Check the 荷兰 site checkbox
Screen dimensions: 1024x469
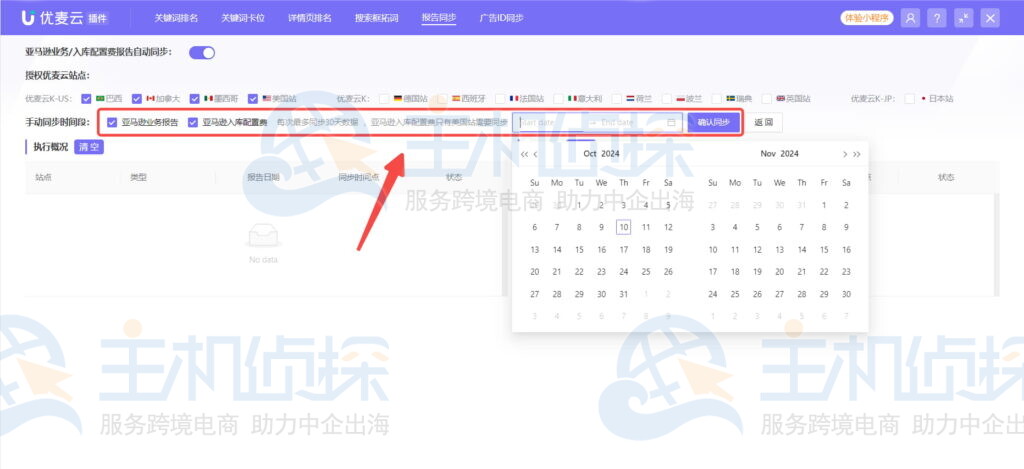(616, 99)
